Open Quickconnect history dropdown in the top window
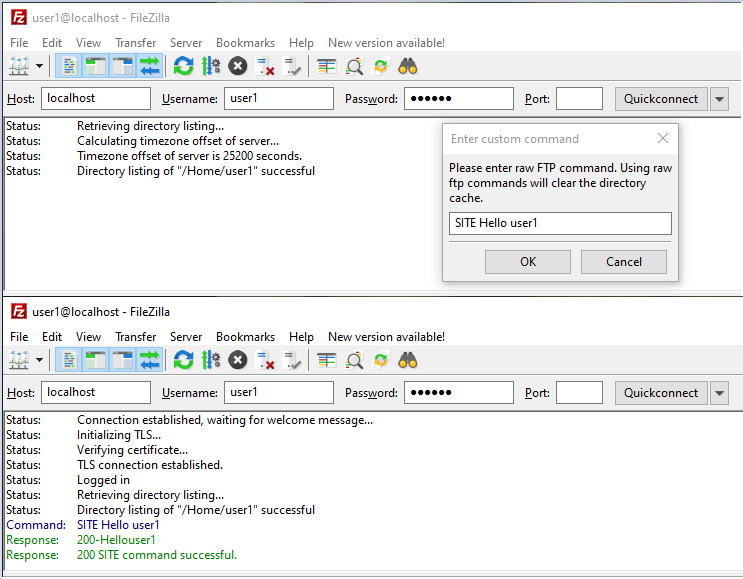 click(720, 99)
